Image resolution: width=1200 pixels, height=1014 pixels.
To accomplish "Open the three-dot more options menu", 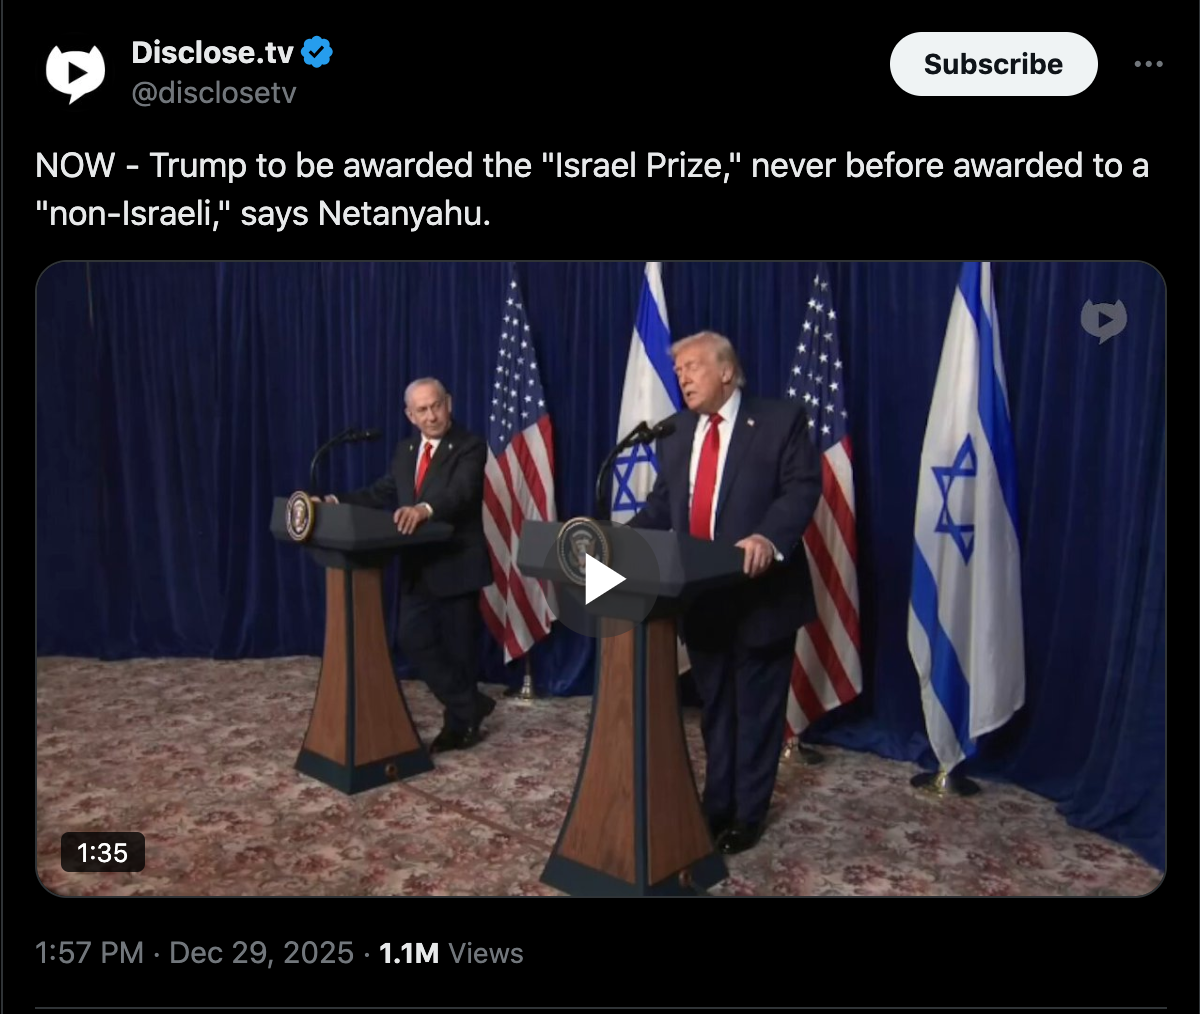I will pos(1148,64).
